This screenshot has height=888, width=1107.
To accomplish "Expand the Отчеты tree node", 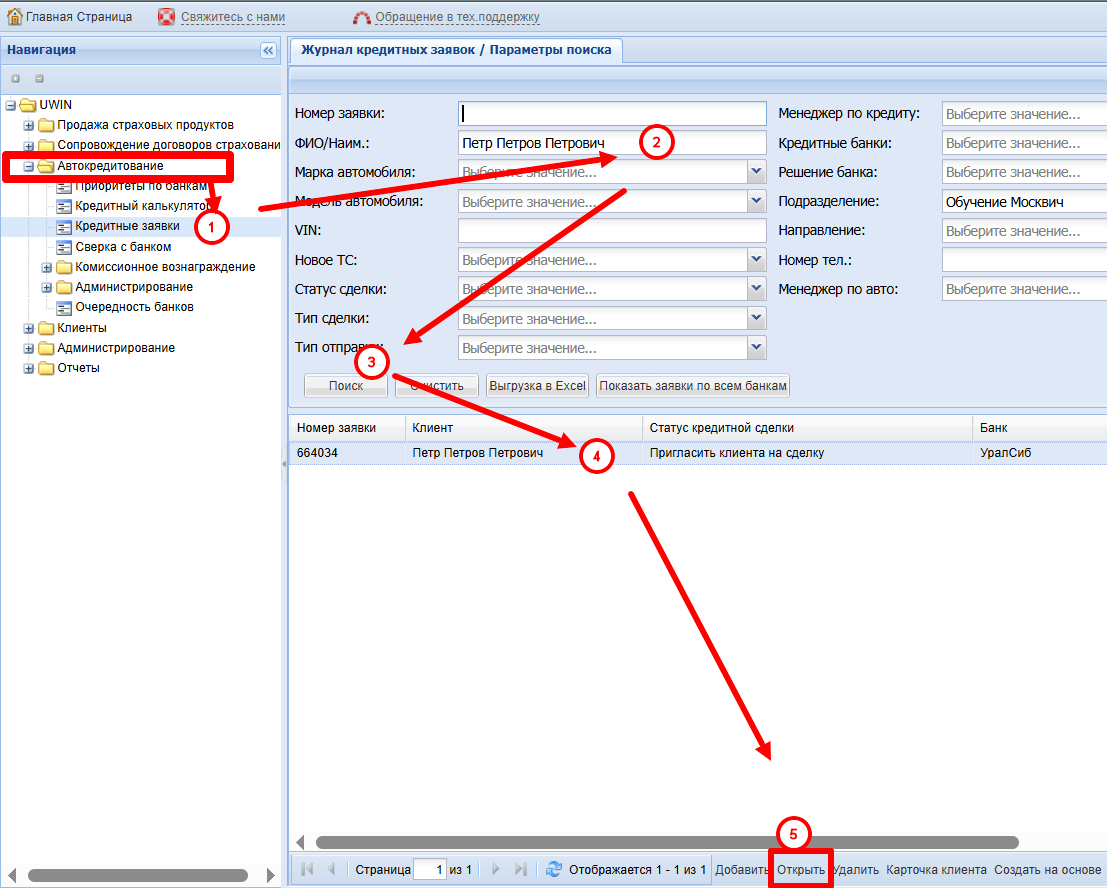I will coord(29,368).
